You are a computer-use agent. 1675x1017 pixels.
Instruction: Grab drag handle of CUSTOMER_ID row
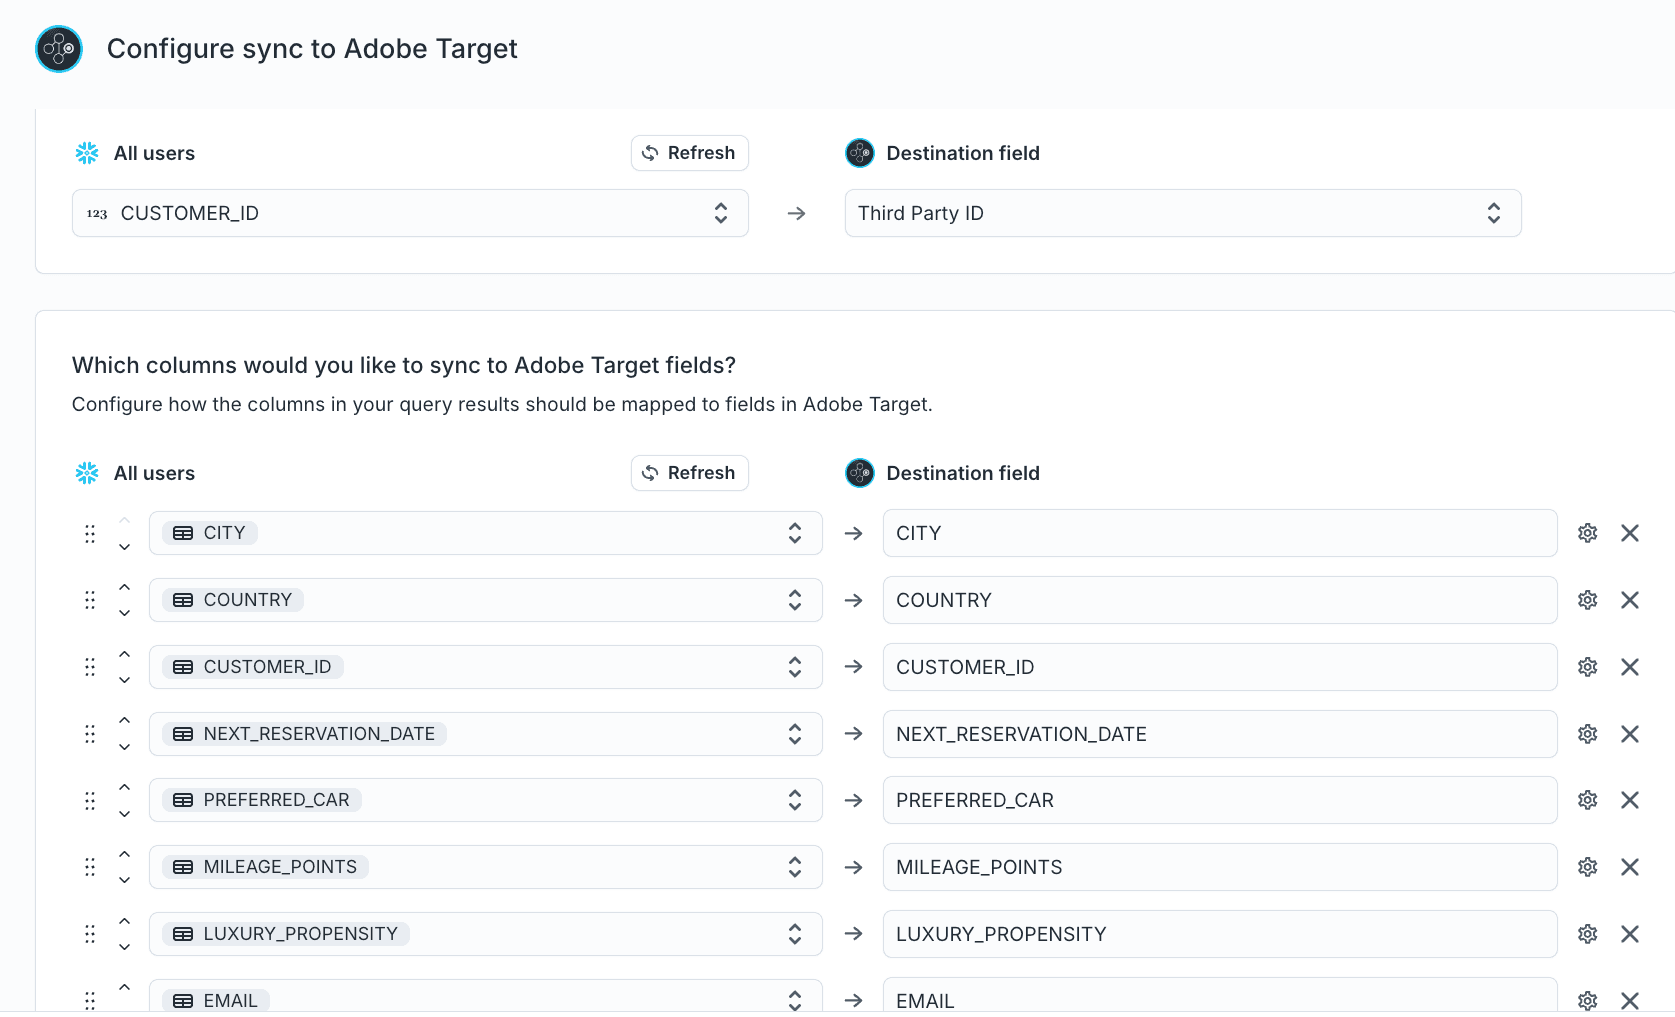[90, 667]
